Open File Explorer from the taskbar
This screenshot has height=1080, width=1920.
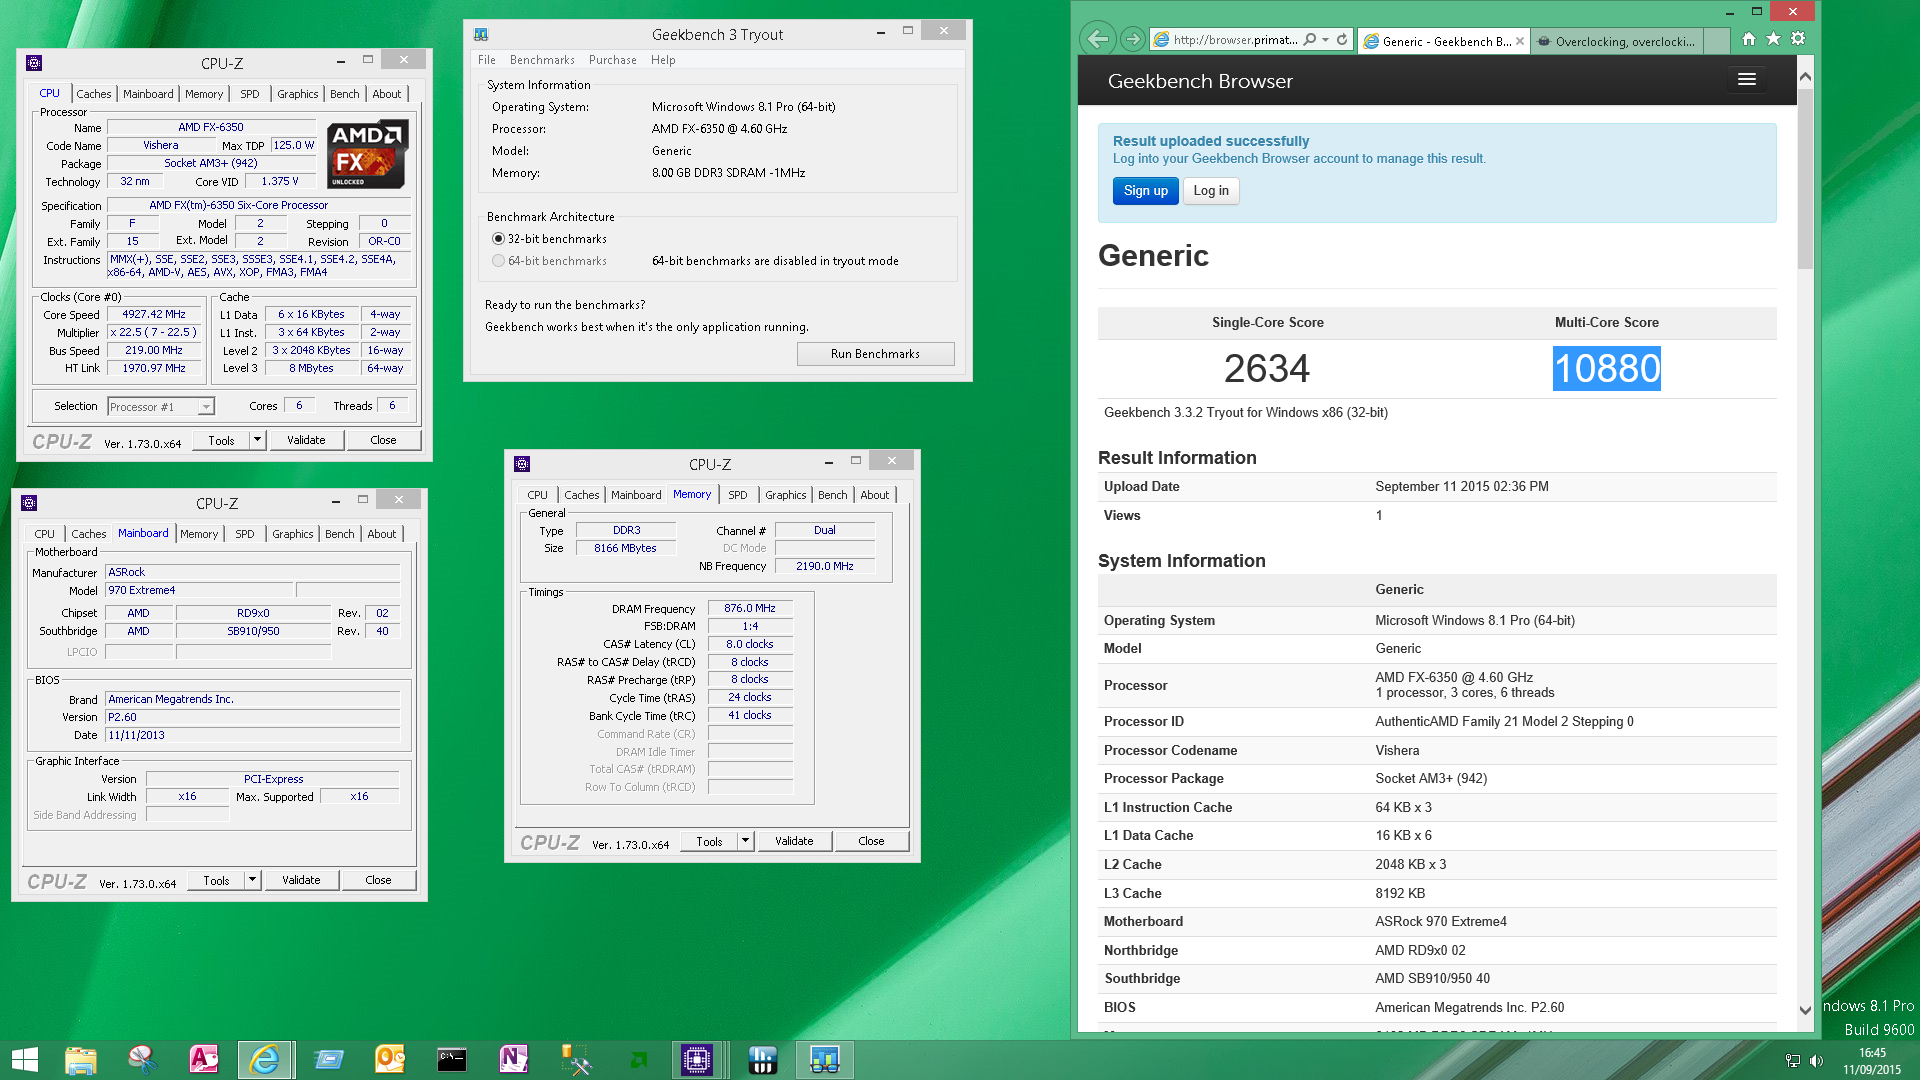coord(81,1060)
